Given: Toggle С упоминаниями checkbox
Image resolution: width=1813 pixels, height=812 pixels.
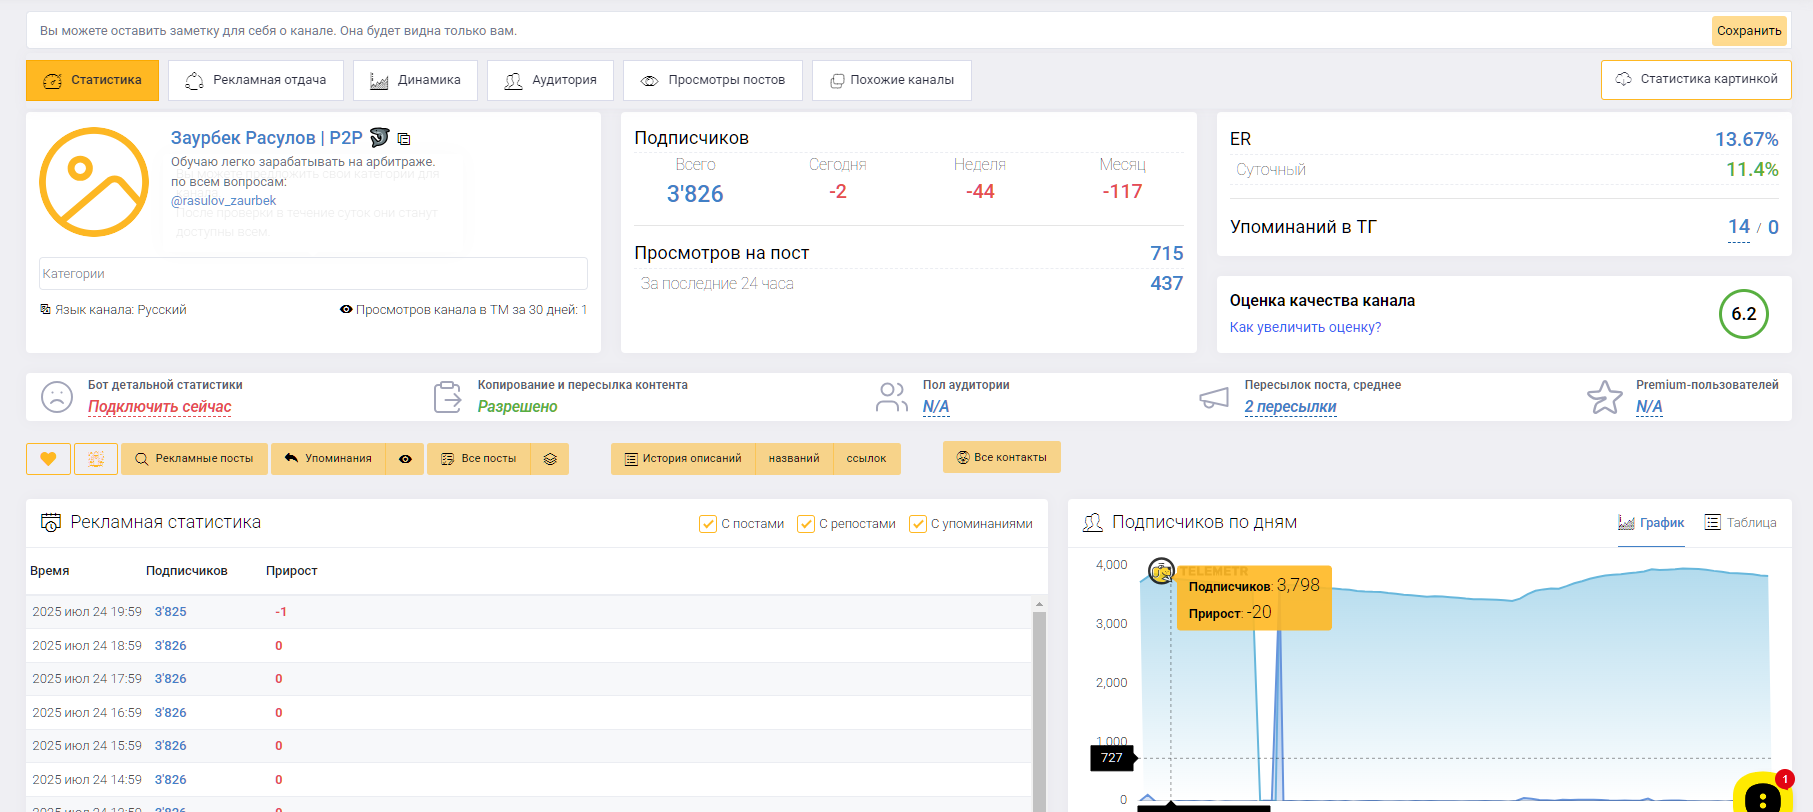Looking at the screenshot, I should pyautogui.click(x=918, y=524).
